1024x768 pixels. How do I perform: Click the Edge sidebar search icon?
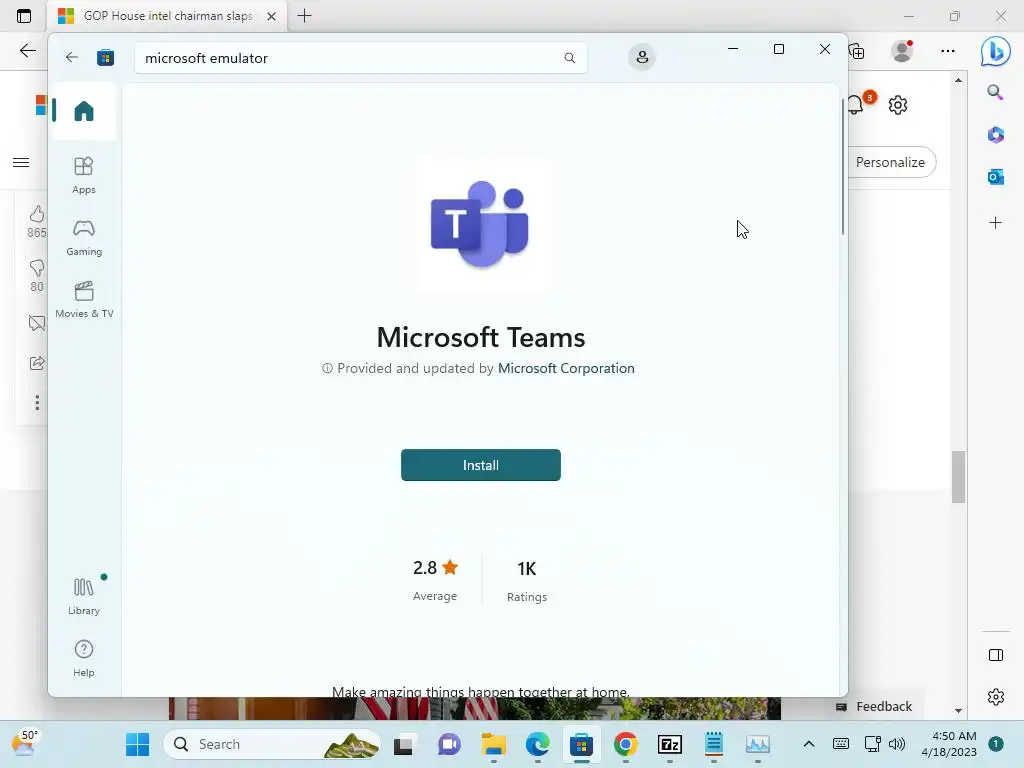coord(995,93)
